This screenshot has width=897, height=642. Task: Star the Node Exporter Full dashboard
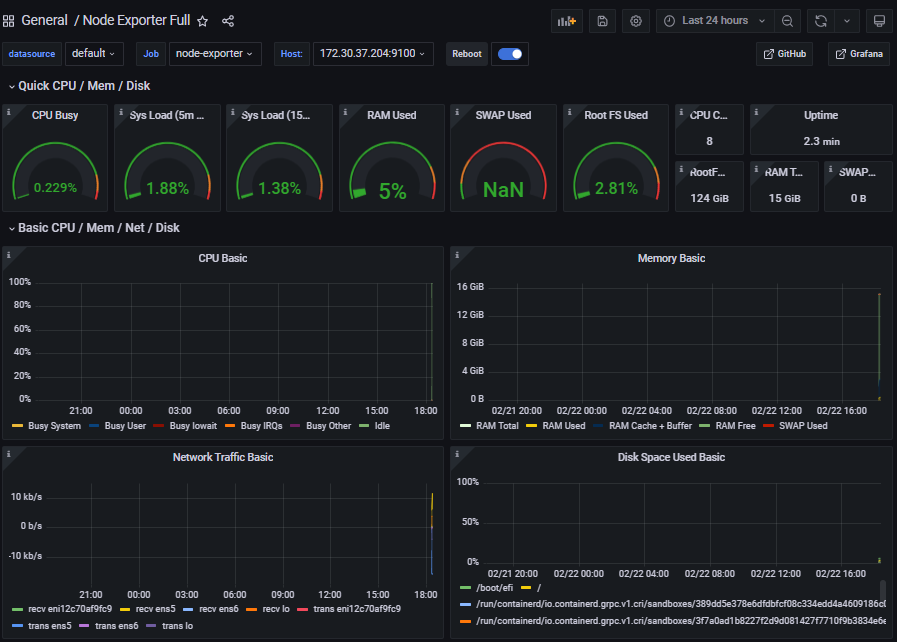click(x=203, y=21)
